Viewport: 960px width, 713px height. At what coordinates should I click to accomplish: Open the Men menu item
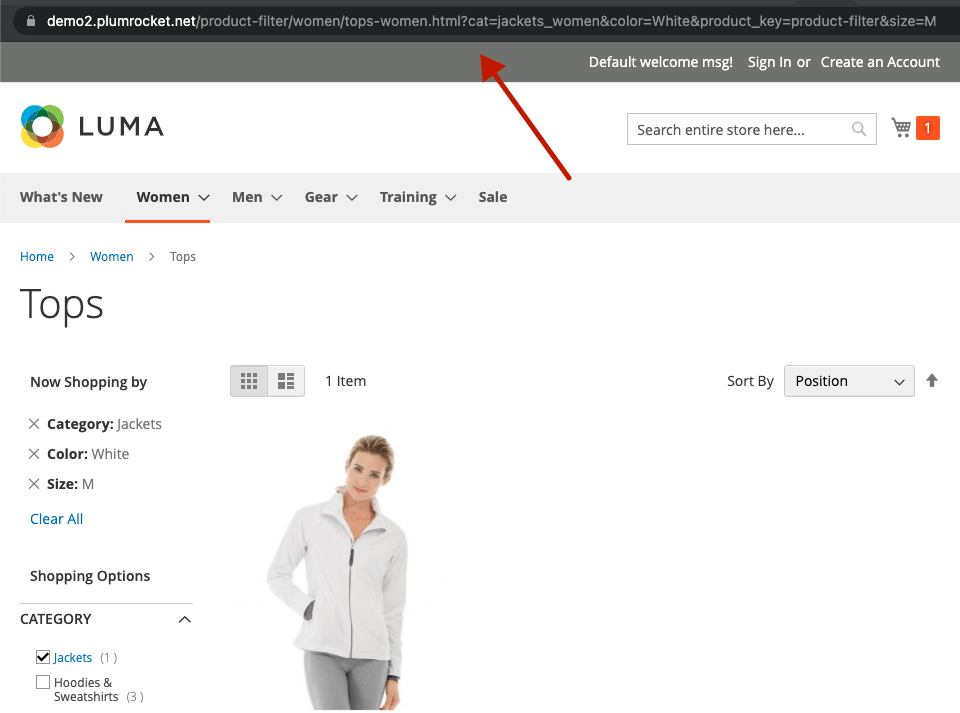pos(247,197)
